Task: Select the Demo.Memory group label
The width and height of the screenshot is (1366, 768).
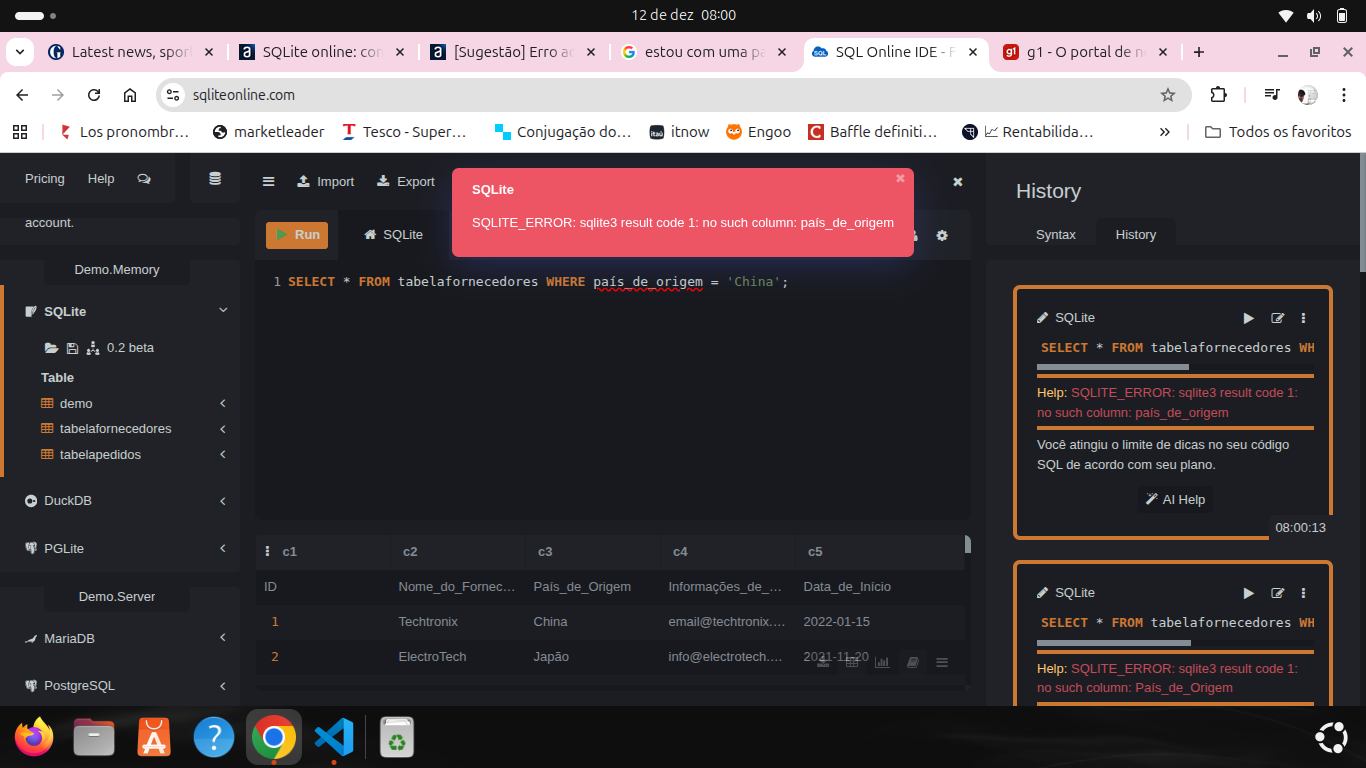Action: click(x=117, y=270)
